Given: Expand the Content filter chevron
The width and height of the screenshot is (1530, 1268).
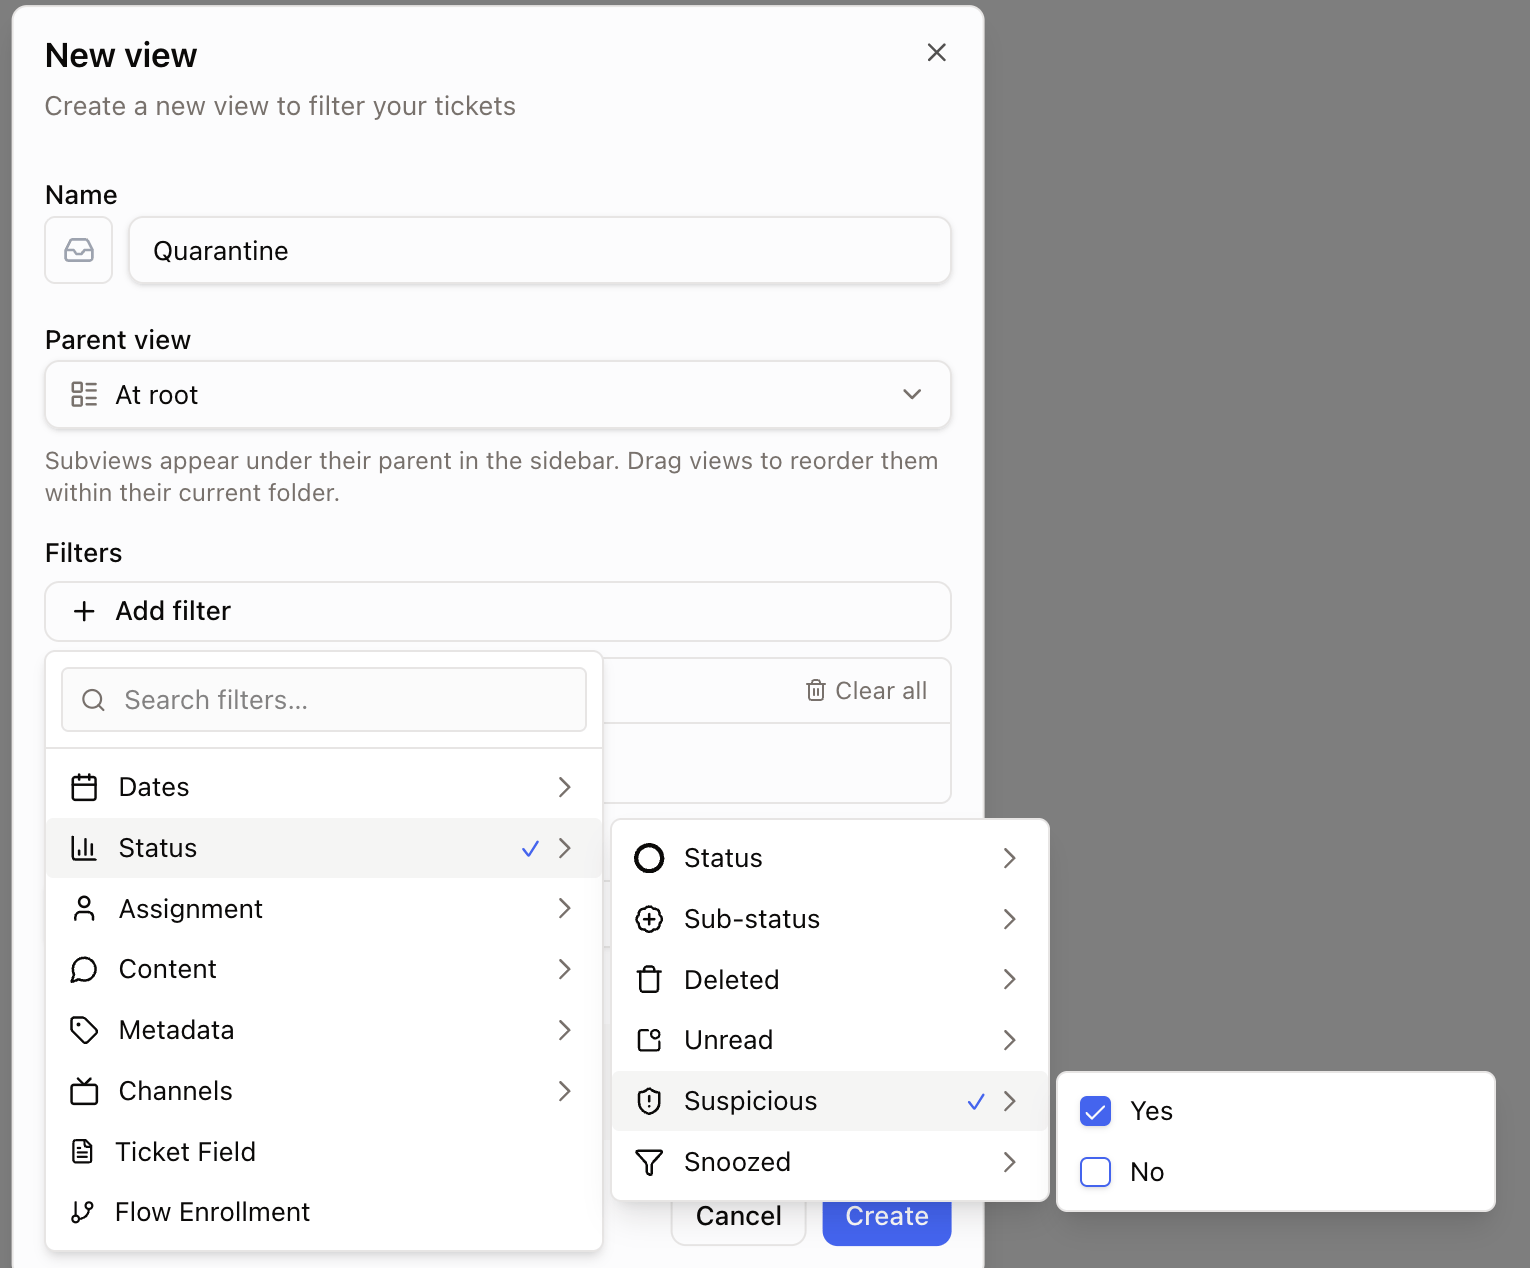Looking at the screenshot, I should (x=564, y=969).
